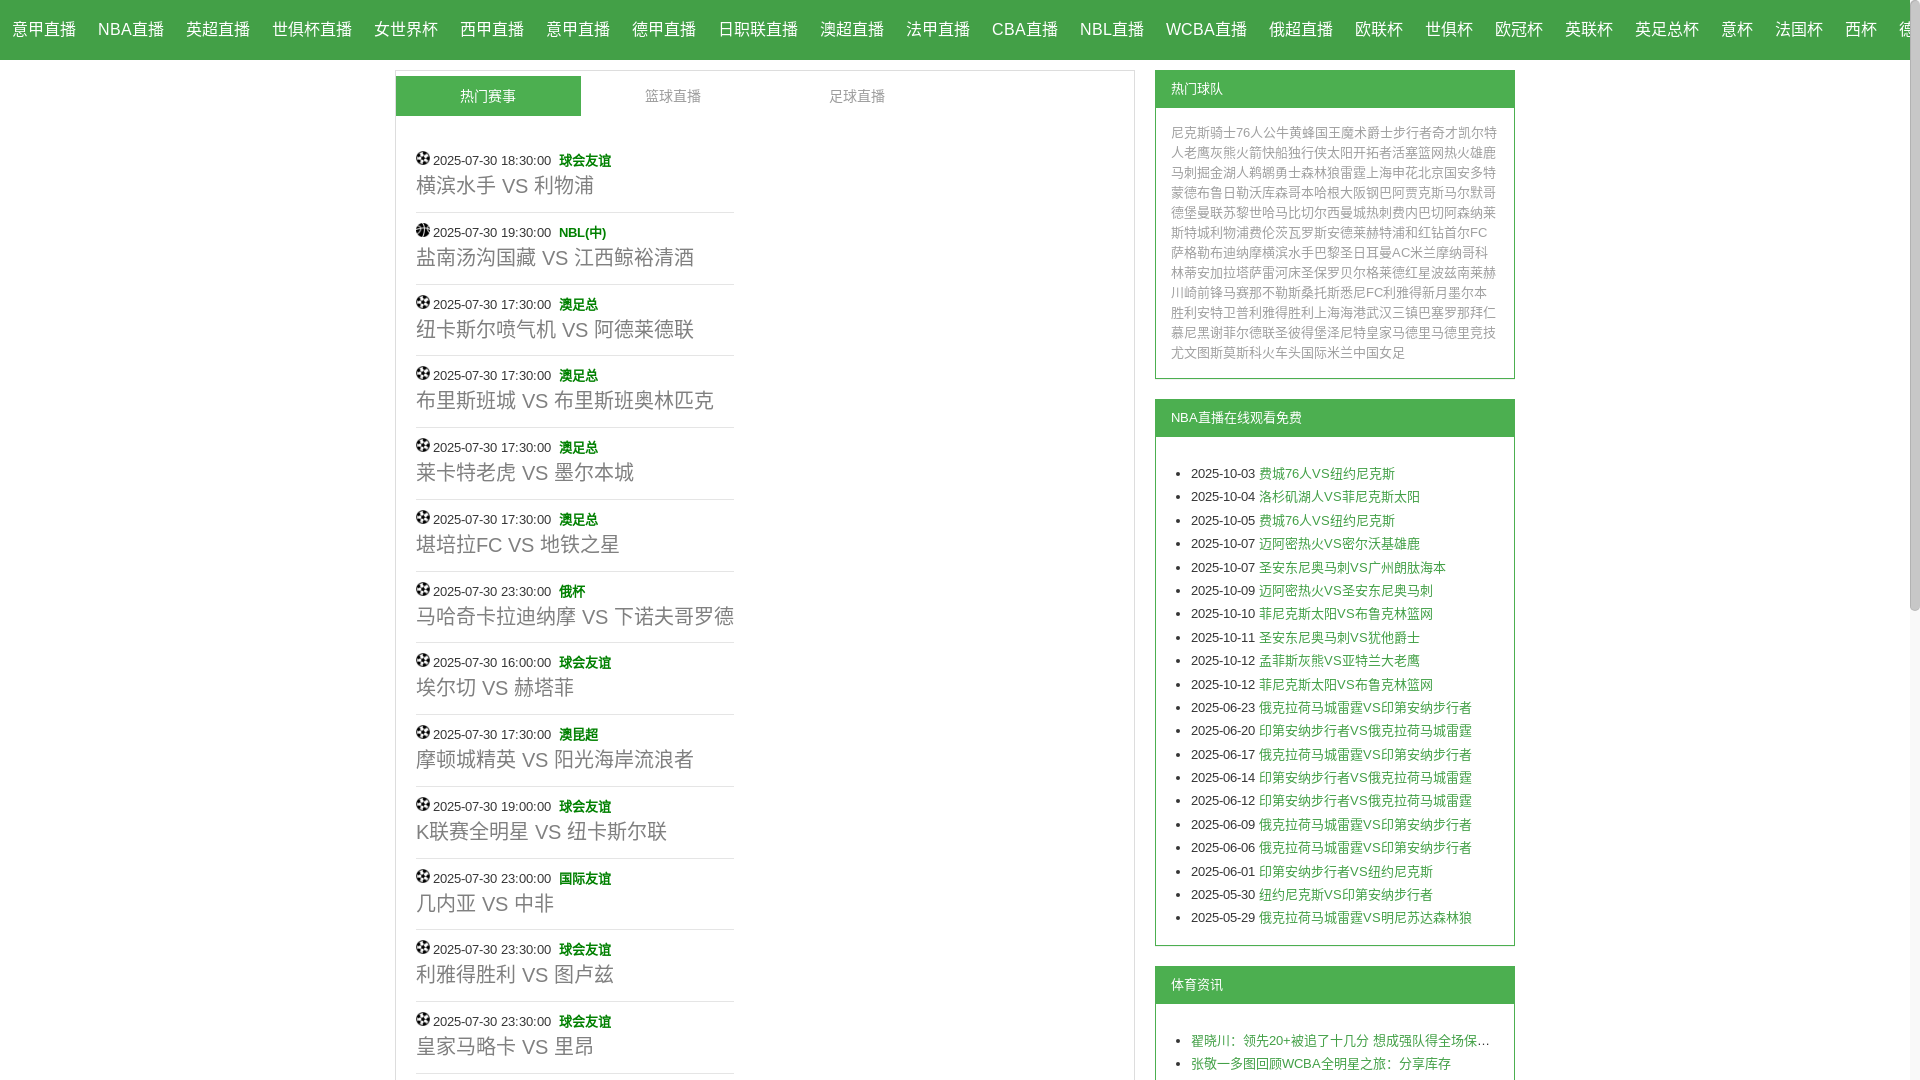Open 德甲直播 navigation item
The height and width of the screenshot is (1080, 1920).
(664, 30)
